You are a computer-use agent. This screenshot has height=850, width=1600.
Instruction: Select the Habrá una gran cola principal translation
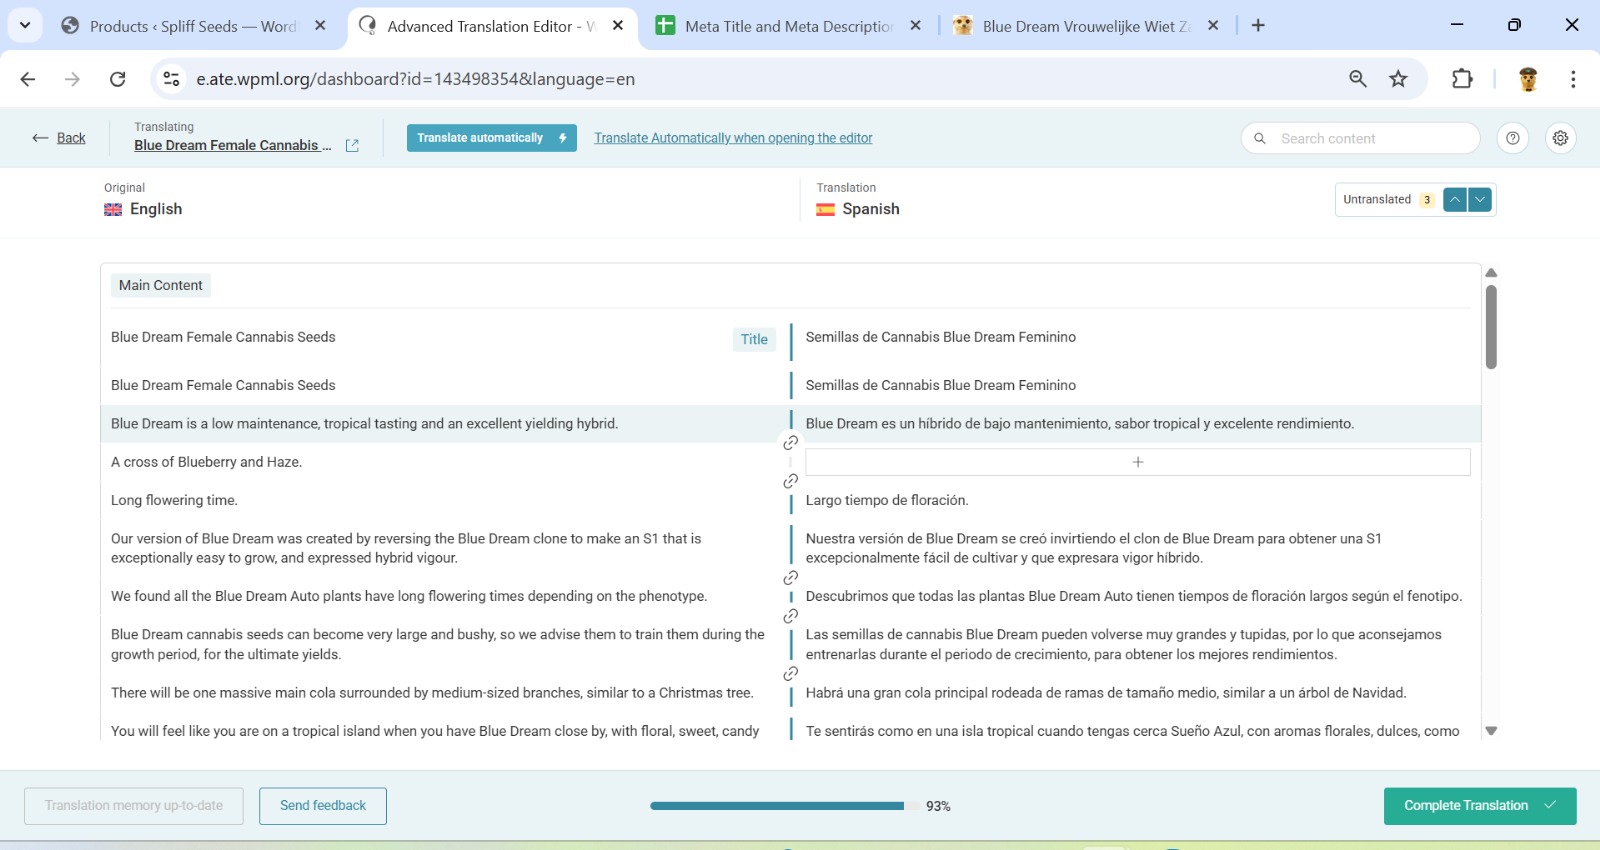click(1106, 693)
